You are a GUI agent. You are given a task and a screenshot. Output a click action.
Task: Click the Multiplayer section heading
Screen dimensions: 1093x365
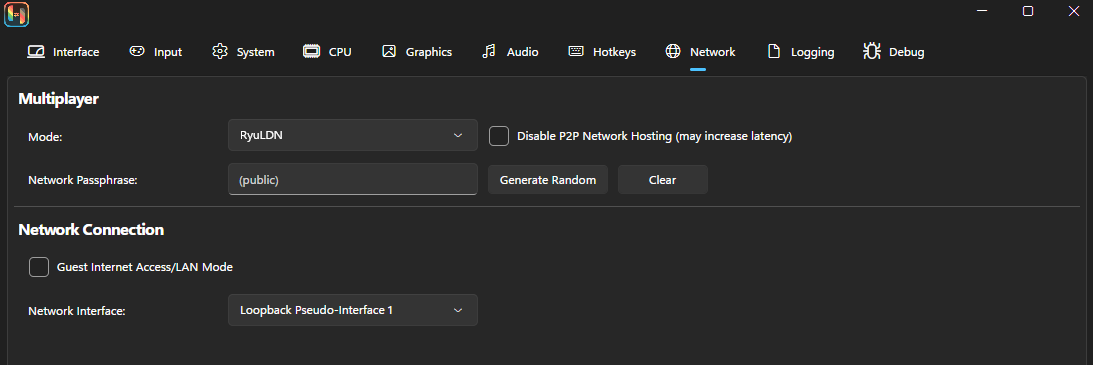point(58,99)
